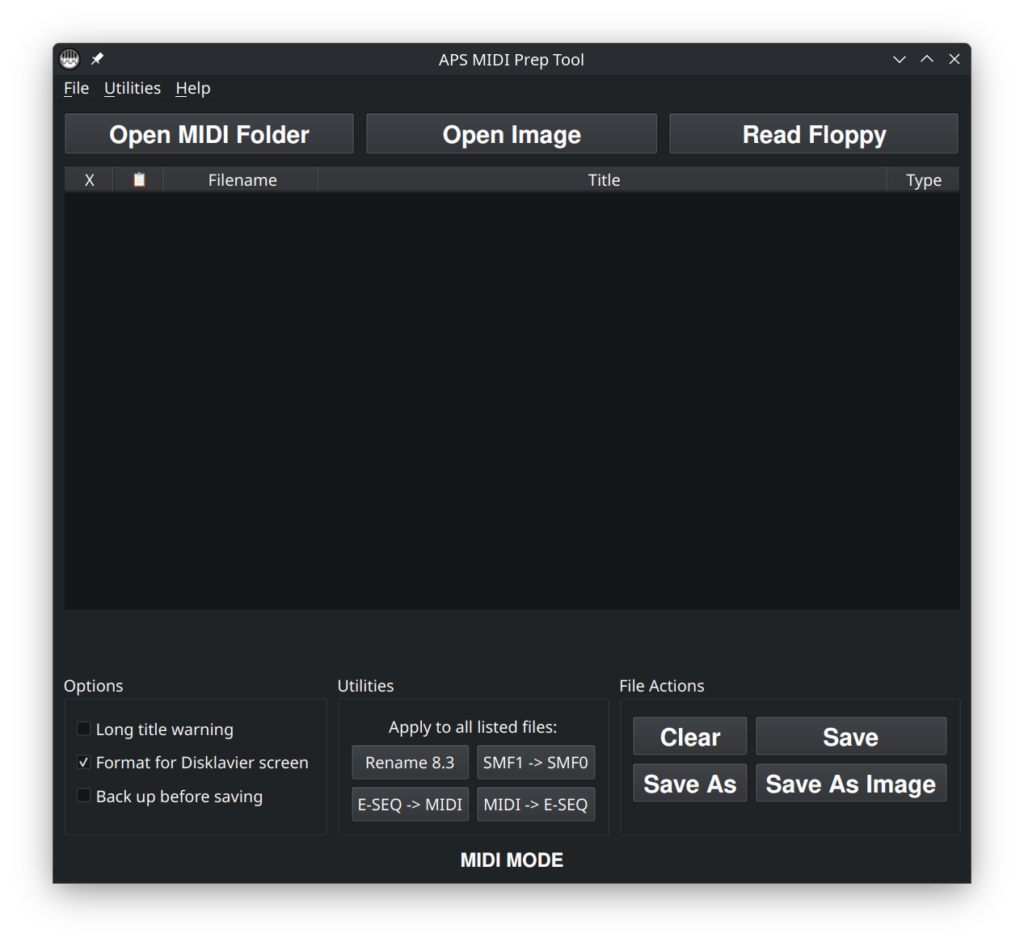Open the Utilities menu
The image size is (1024, 946).
[132, 88]
